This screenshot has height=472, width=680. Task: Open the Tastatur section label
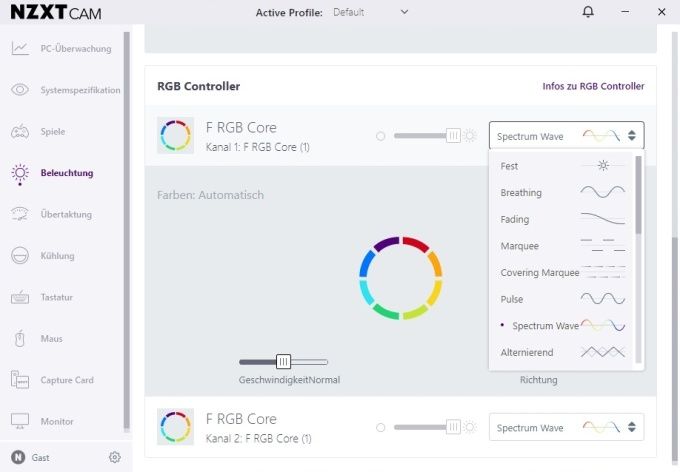click(56, 297)
